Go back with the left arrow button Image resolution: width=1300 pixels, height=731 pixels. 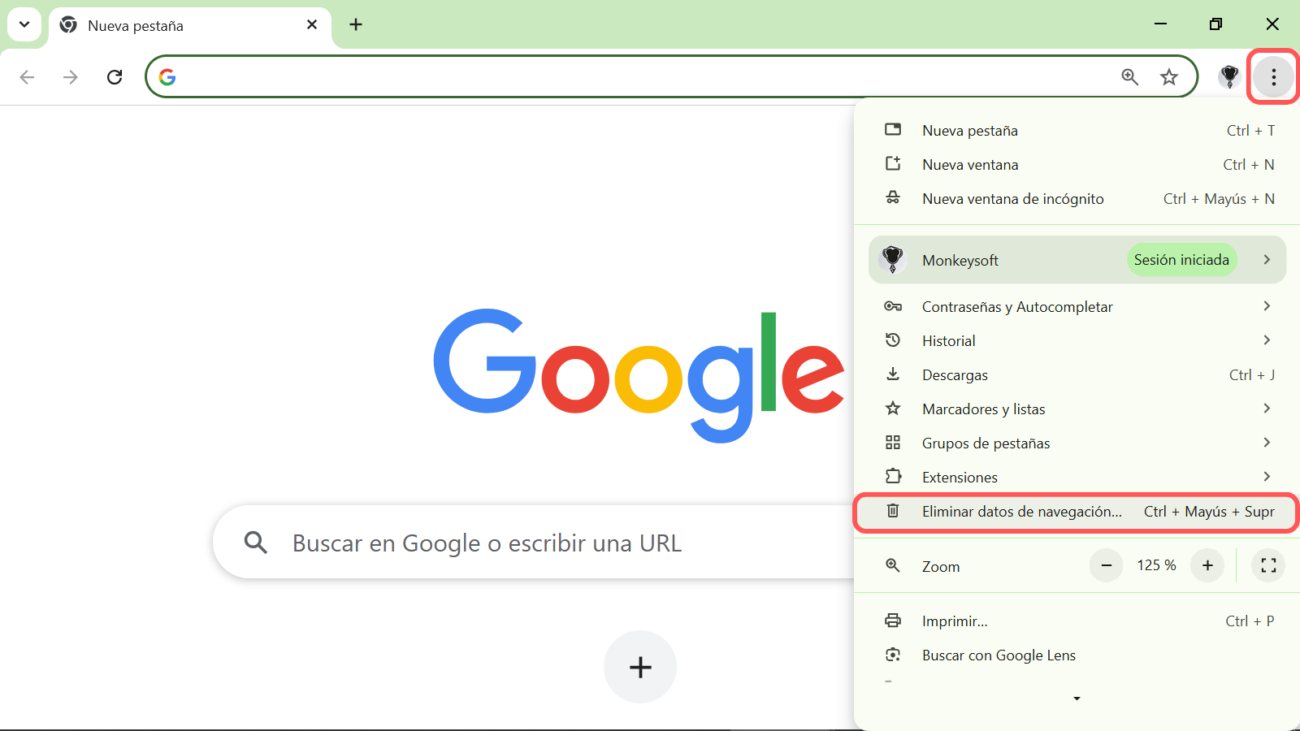pyautogui.click(x=27, y=77)
